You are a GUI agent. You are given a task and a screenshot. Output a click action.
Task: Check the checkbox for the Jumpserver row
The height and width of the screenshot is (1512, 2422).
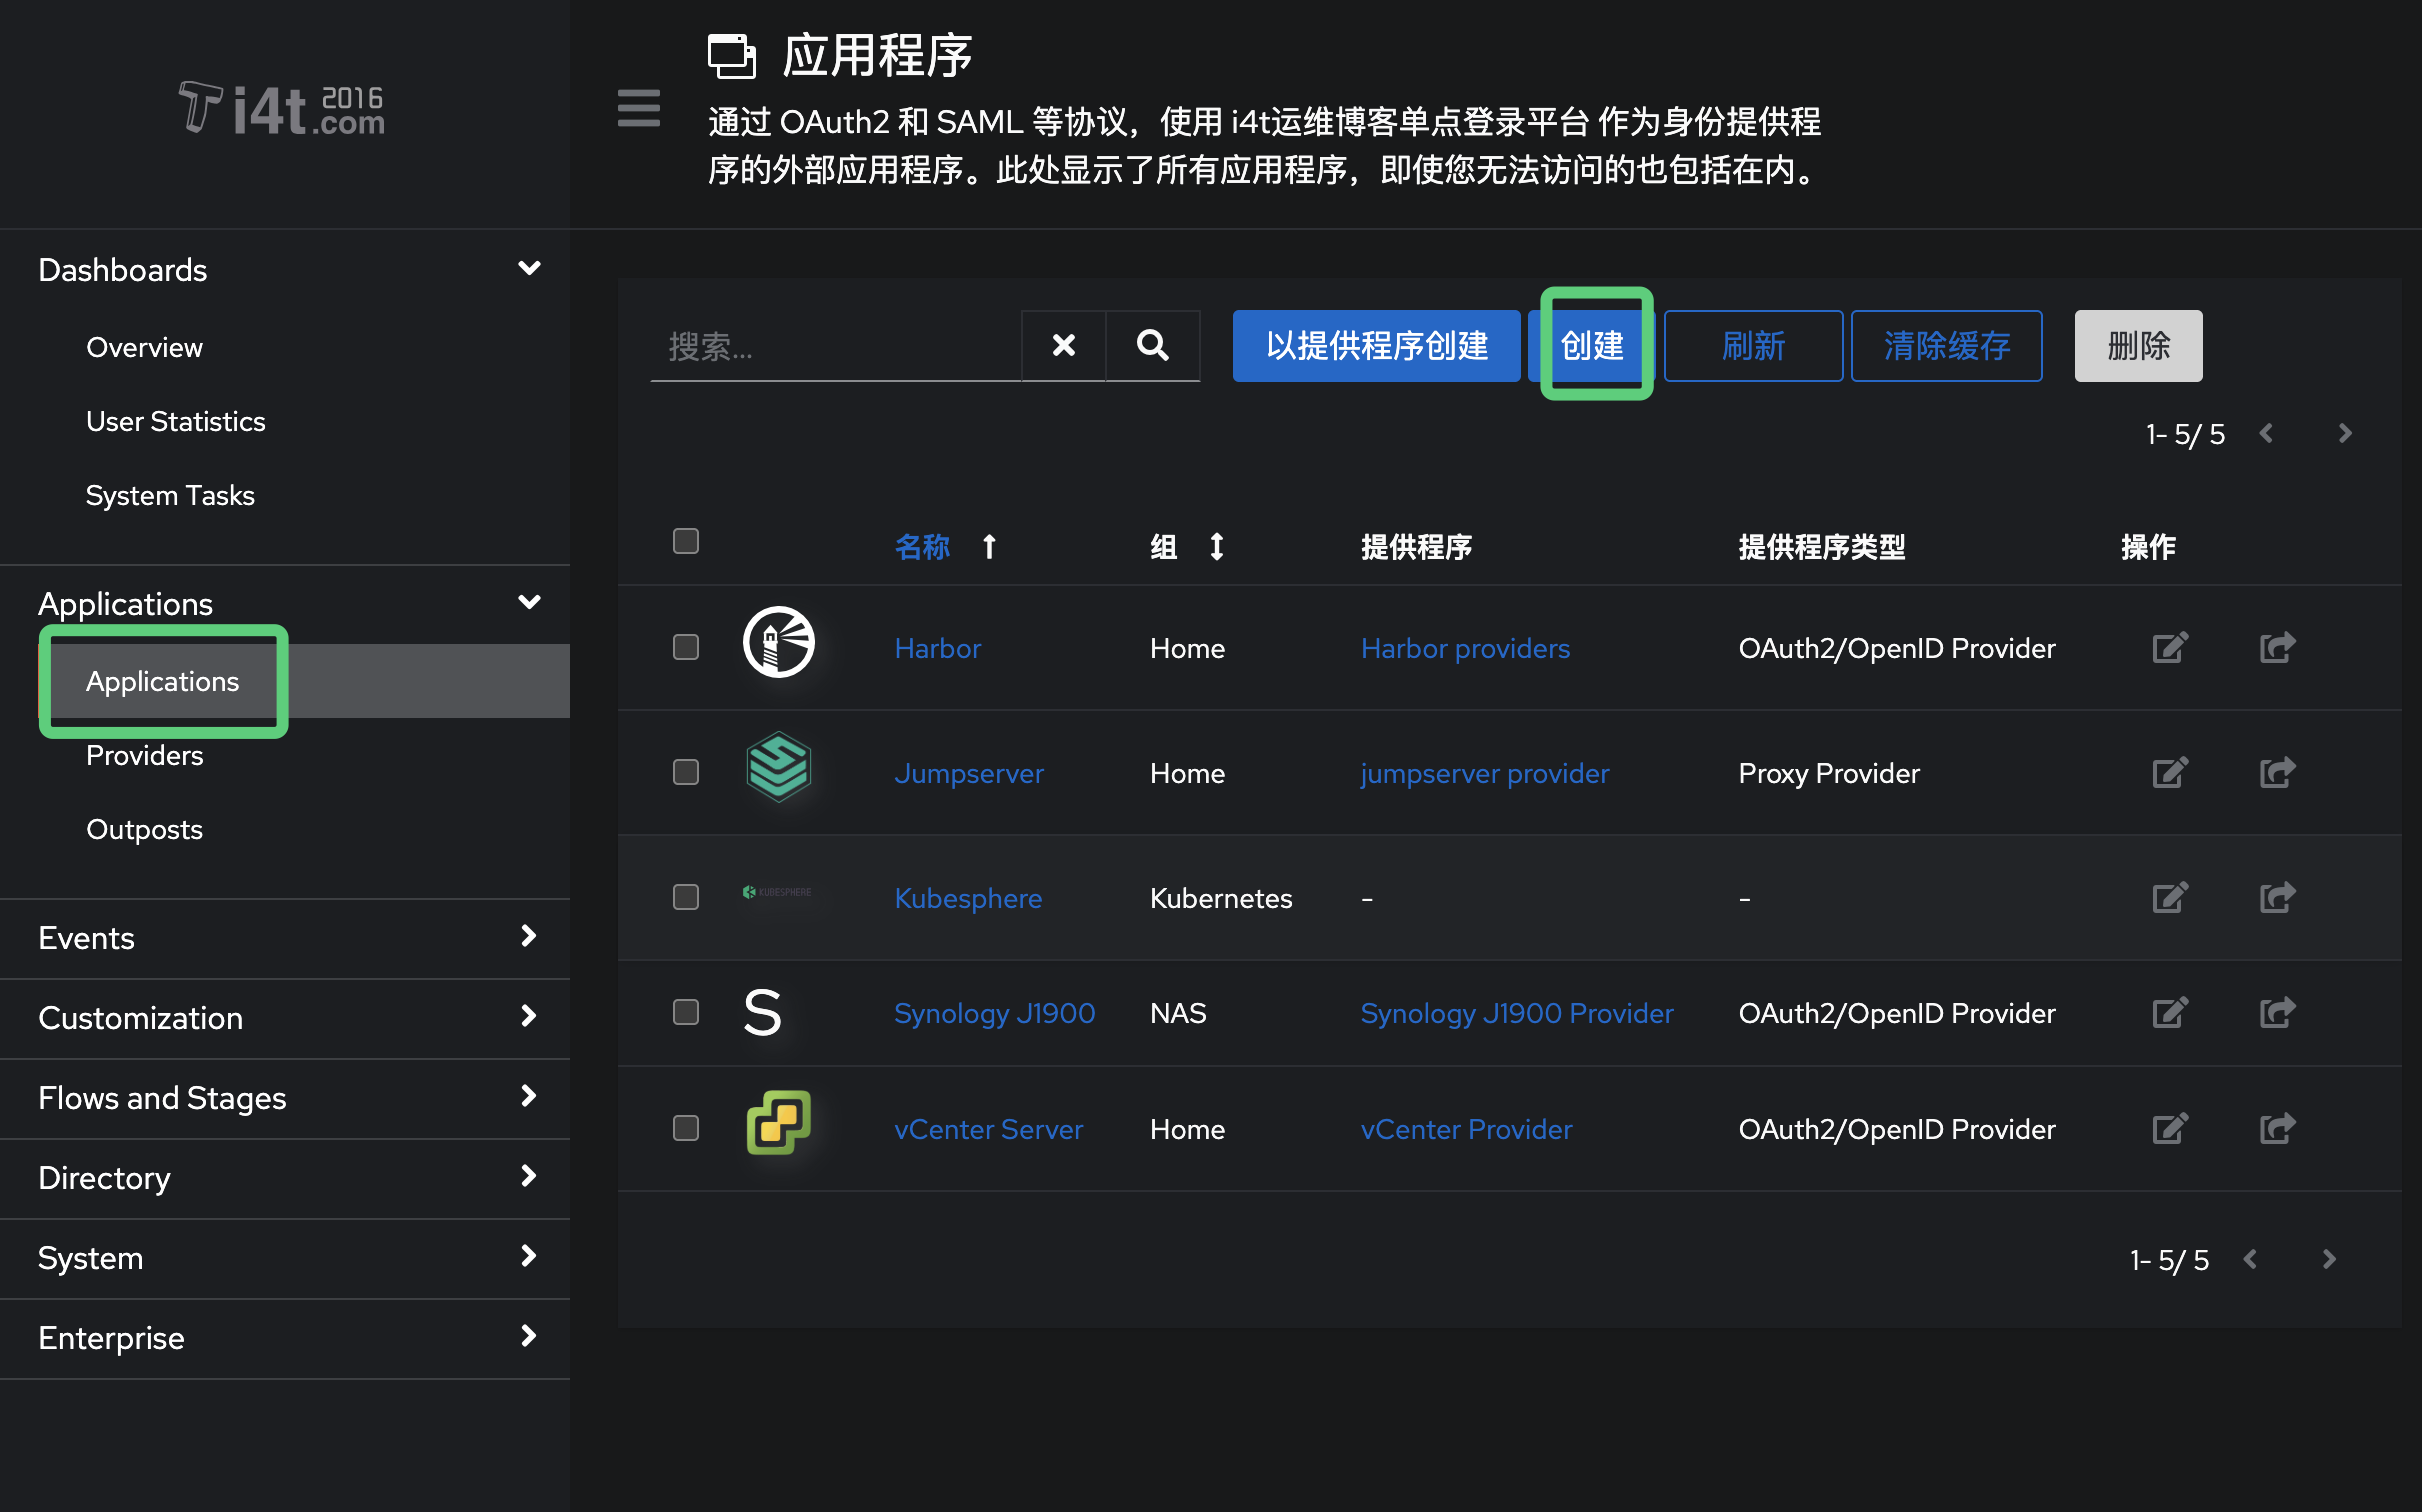click(685, 772)
